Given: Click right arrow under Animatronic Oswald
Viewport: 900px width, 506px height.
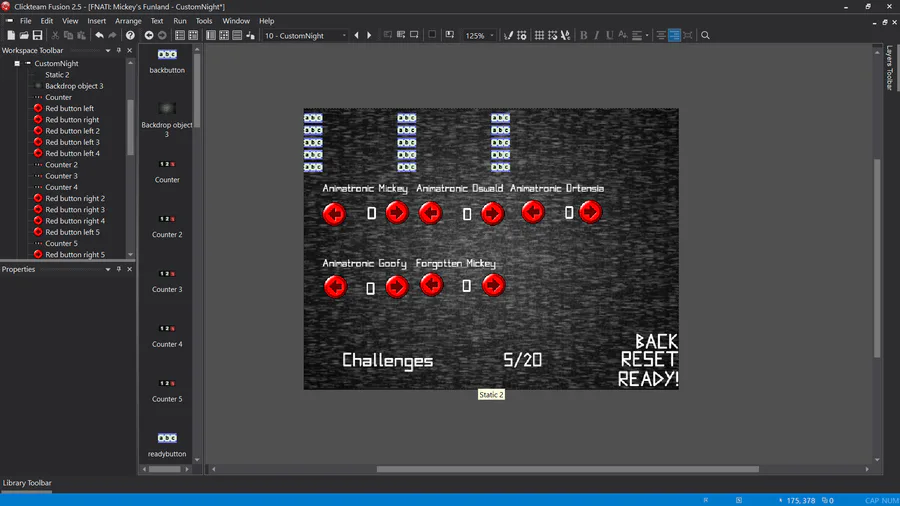Looking at the screenshot, I should coord(492,213).
